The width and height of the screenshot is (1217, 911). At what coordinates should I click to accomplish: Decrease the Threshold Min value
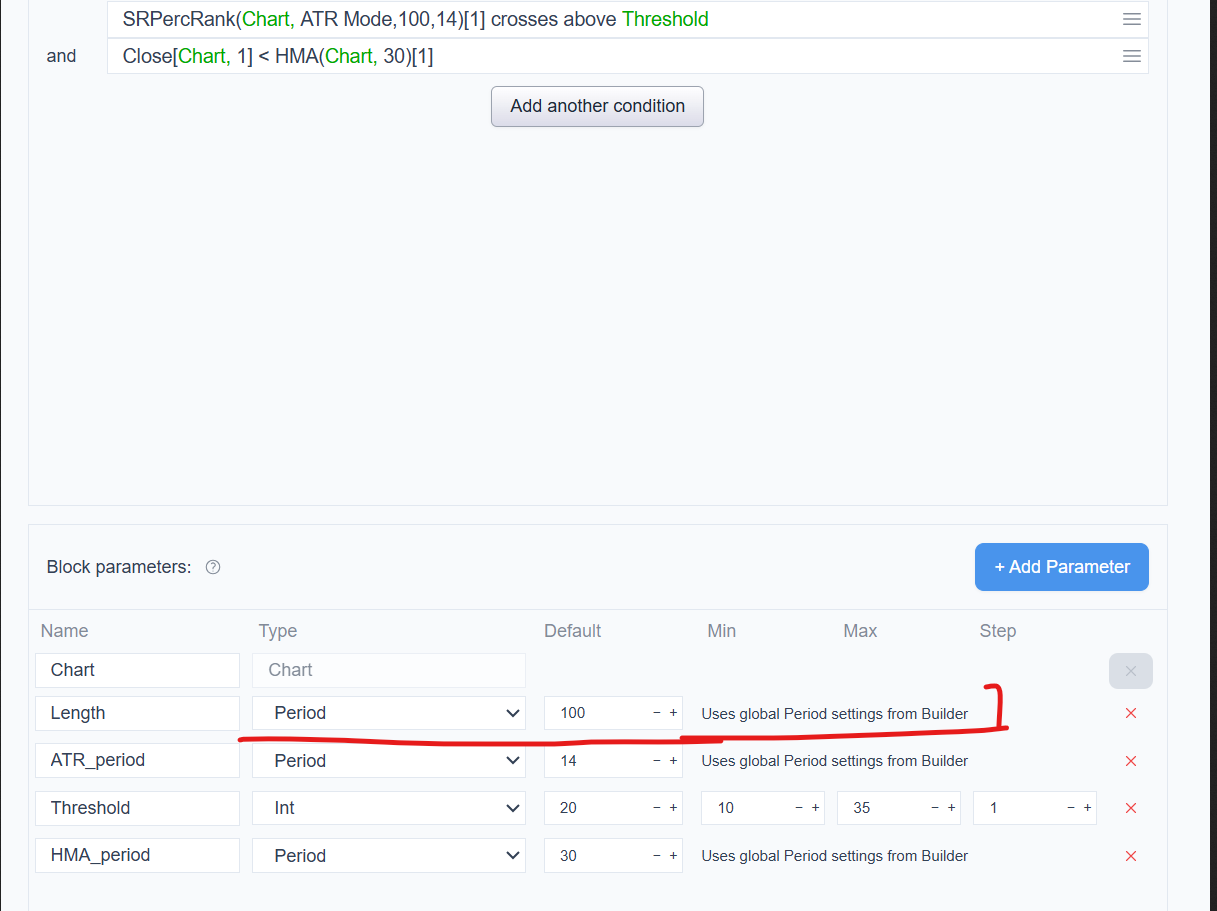pyautogui.click(x=799, y=808)
